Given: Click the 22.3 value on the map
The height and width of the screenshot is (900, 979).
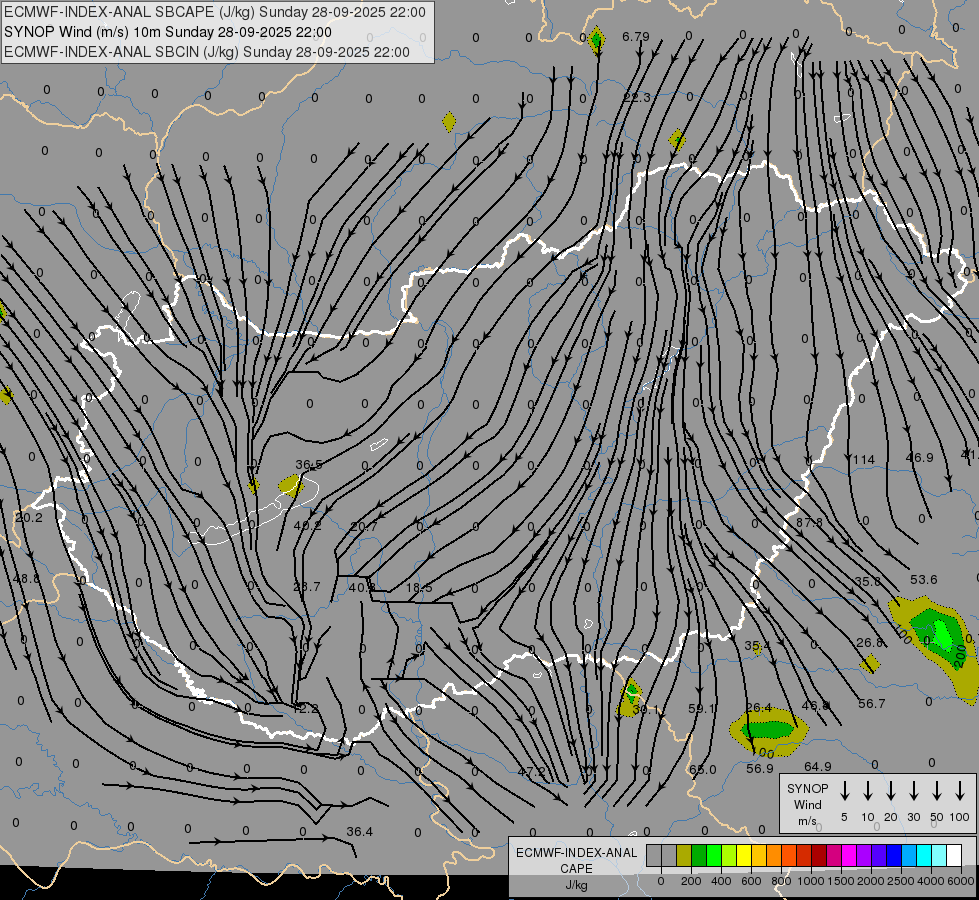Looking at the screenshot, I should click(637, 97).
